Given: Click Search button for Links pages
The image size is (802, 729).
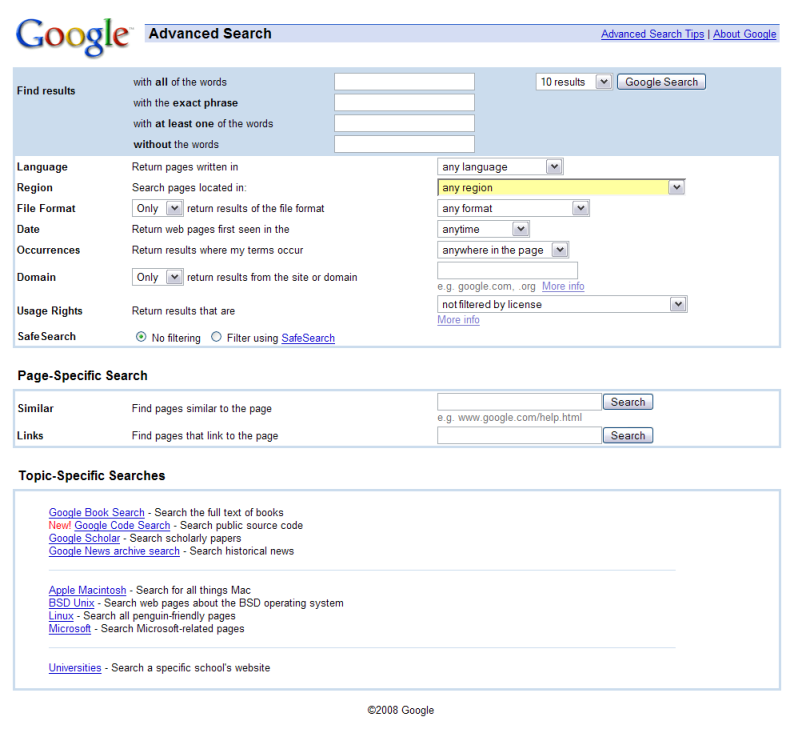Looking at the screenshot, I should click(x=628, y=436).
